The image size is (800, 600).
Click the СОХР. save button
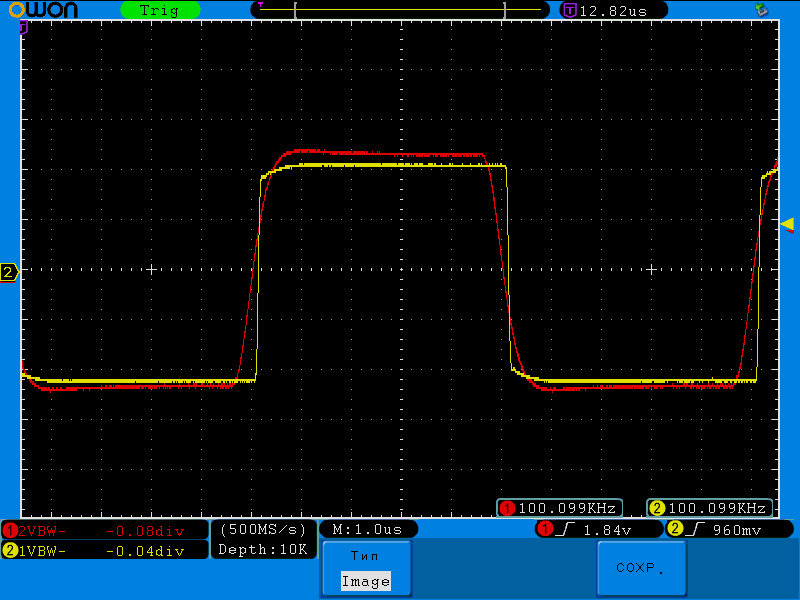coord(641,568)
